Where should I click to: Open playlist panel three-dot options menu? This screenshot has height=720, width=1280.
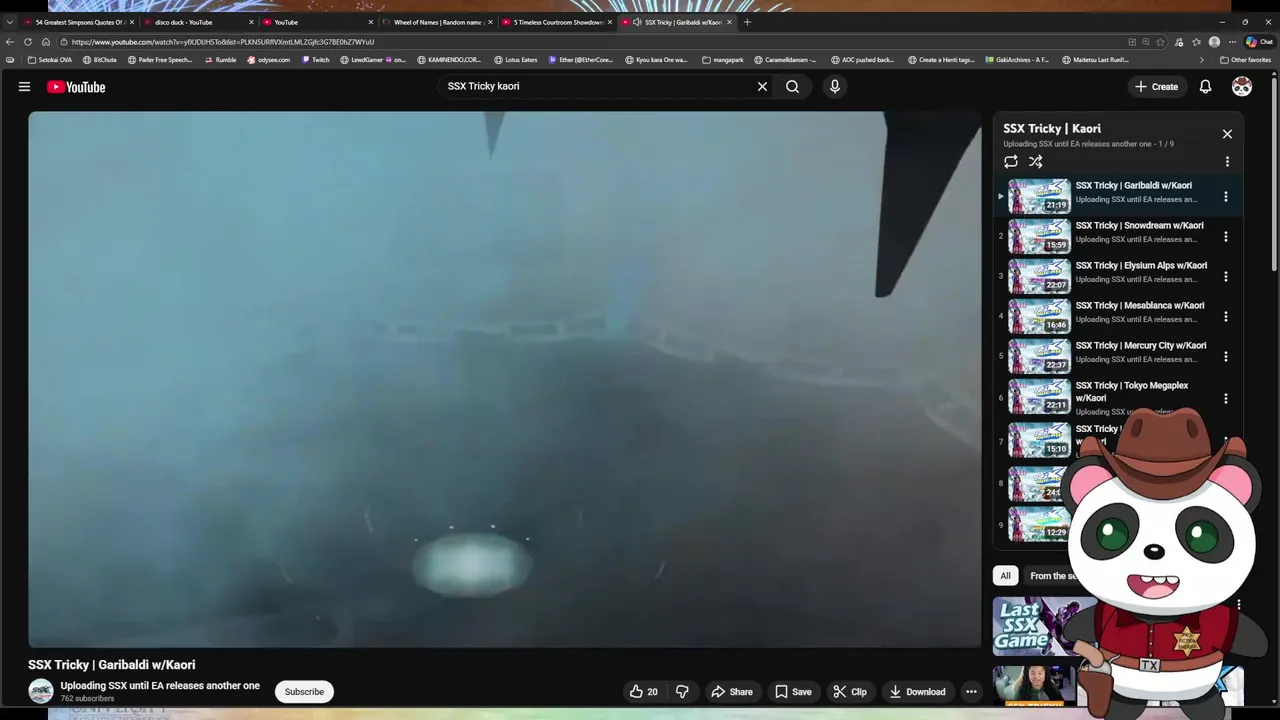pos(1227,162)
